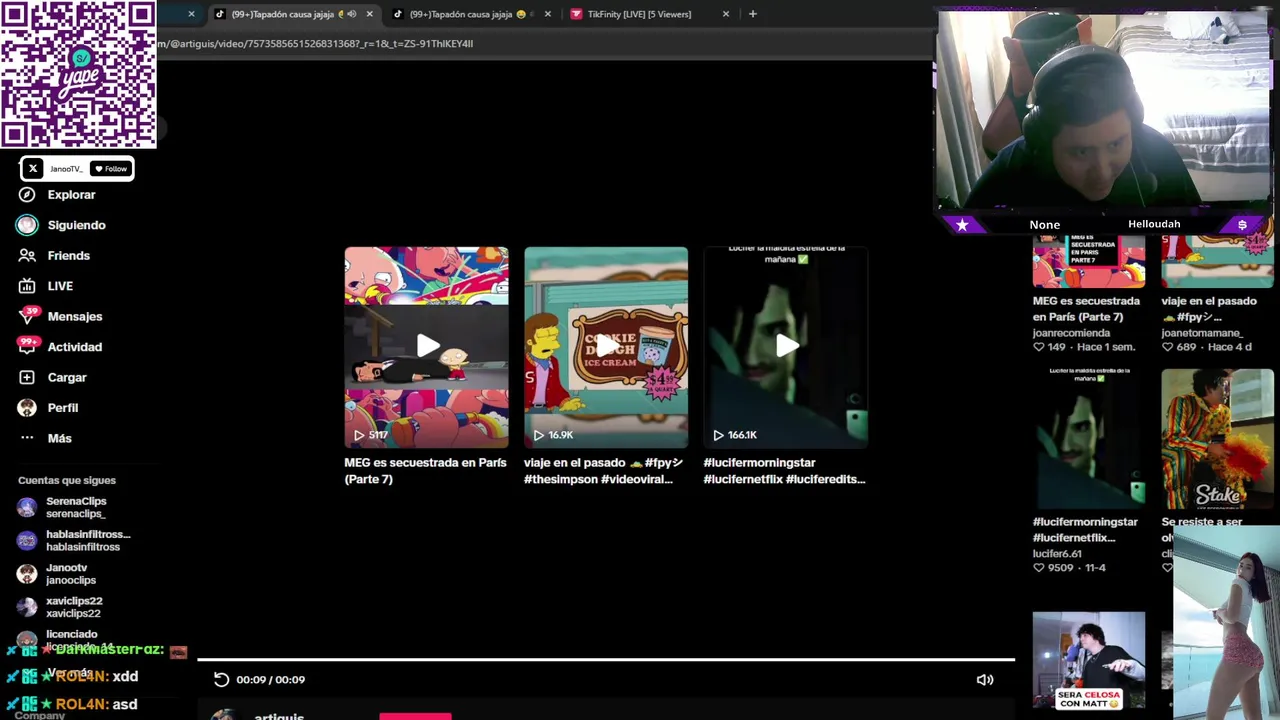1280x720 pixels.
Task: Play the Cookie Dough Simpsons suggested video
Action: tap(606, 346)
